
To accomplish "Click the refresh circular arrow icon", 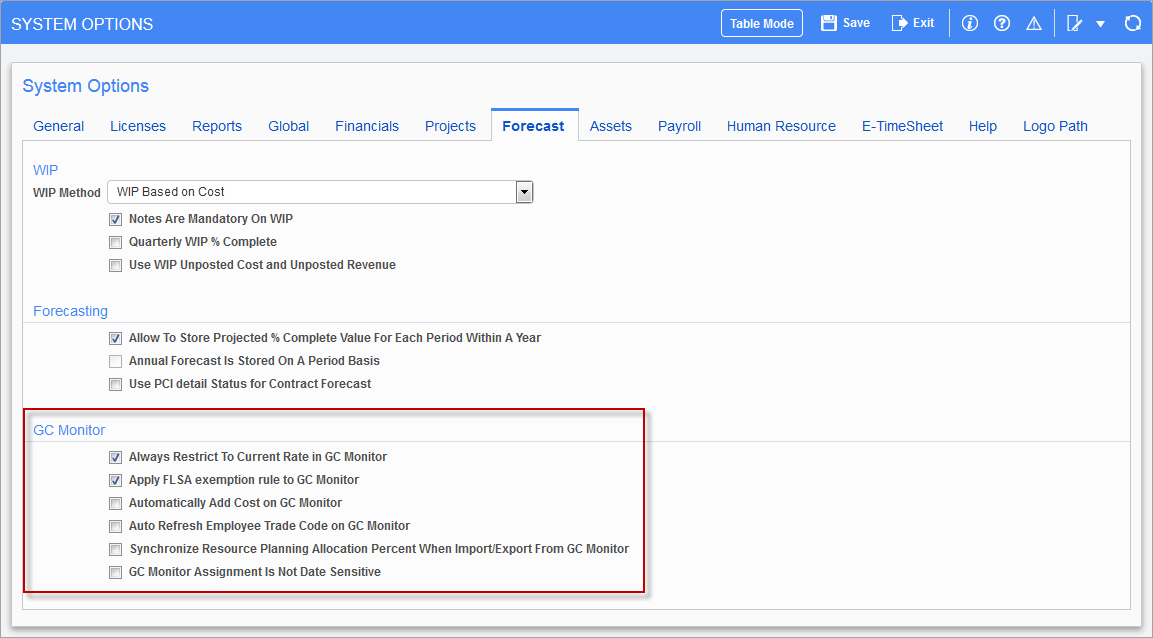I will [1132, 24].
